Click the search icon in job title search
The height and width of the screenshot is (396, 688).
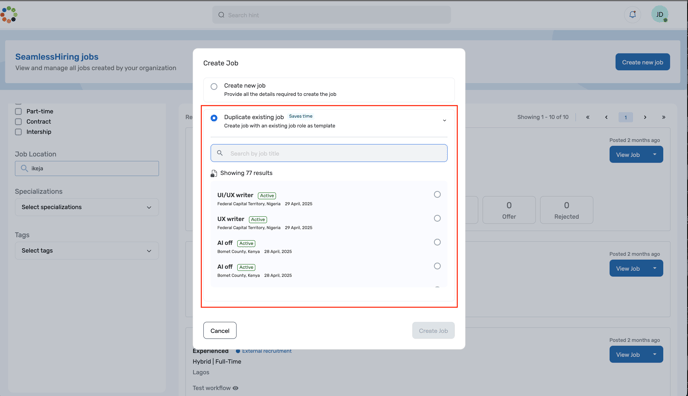click(x=220, y=153)
